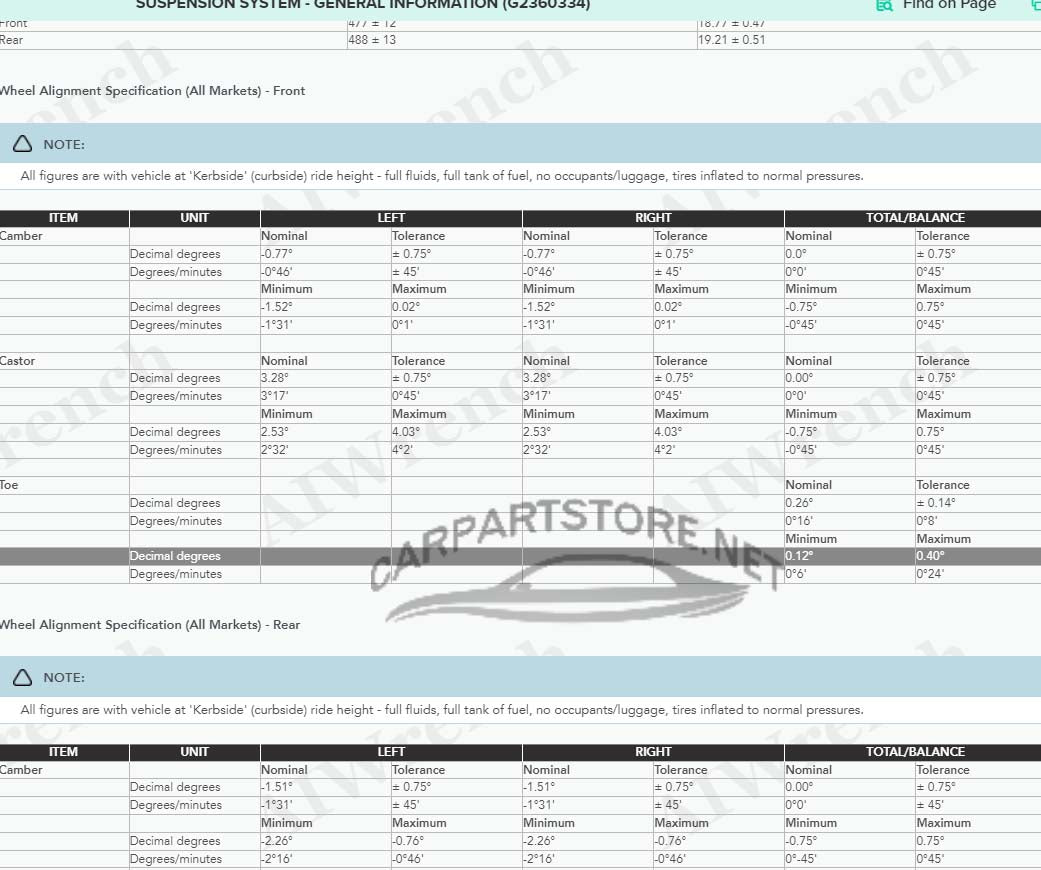
Task: Click the ITEM header in the Front table
Action: pyautogui.click(x=63, y=218)
